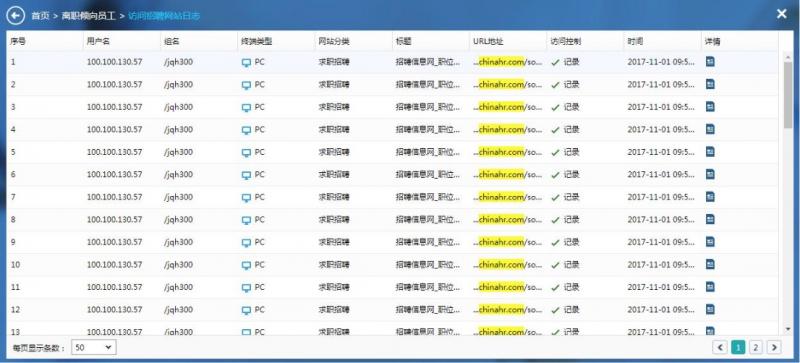
Task: Click 记录 access control in row 12
Action: tap(571, 309)
